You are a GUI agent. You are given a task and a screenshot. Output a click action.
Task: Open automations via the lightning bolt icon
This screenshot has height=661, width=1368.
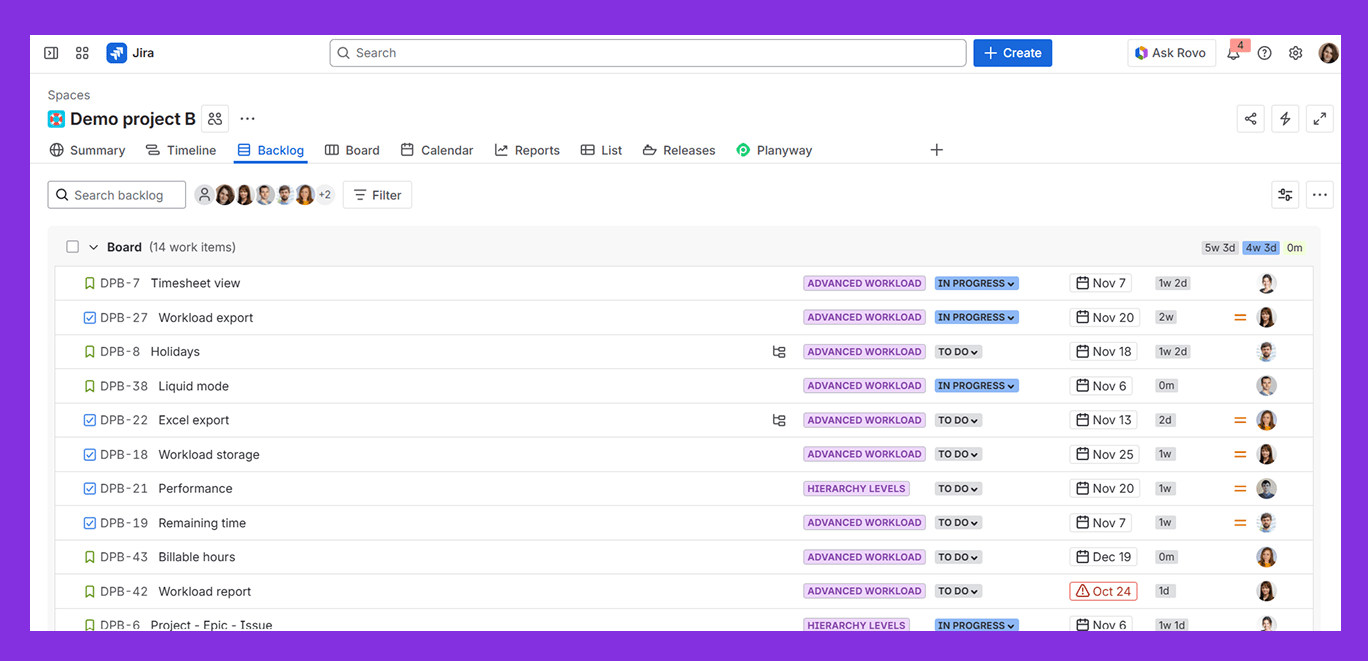point(1285,118)
